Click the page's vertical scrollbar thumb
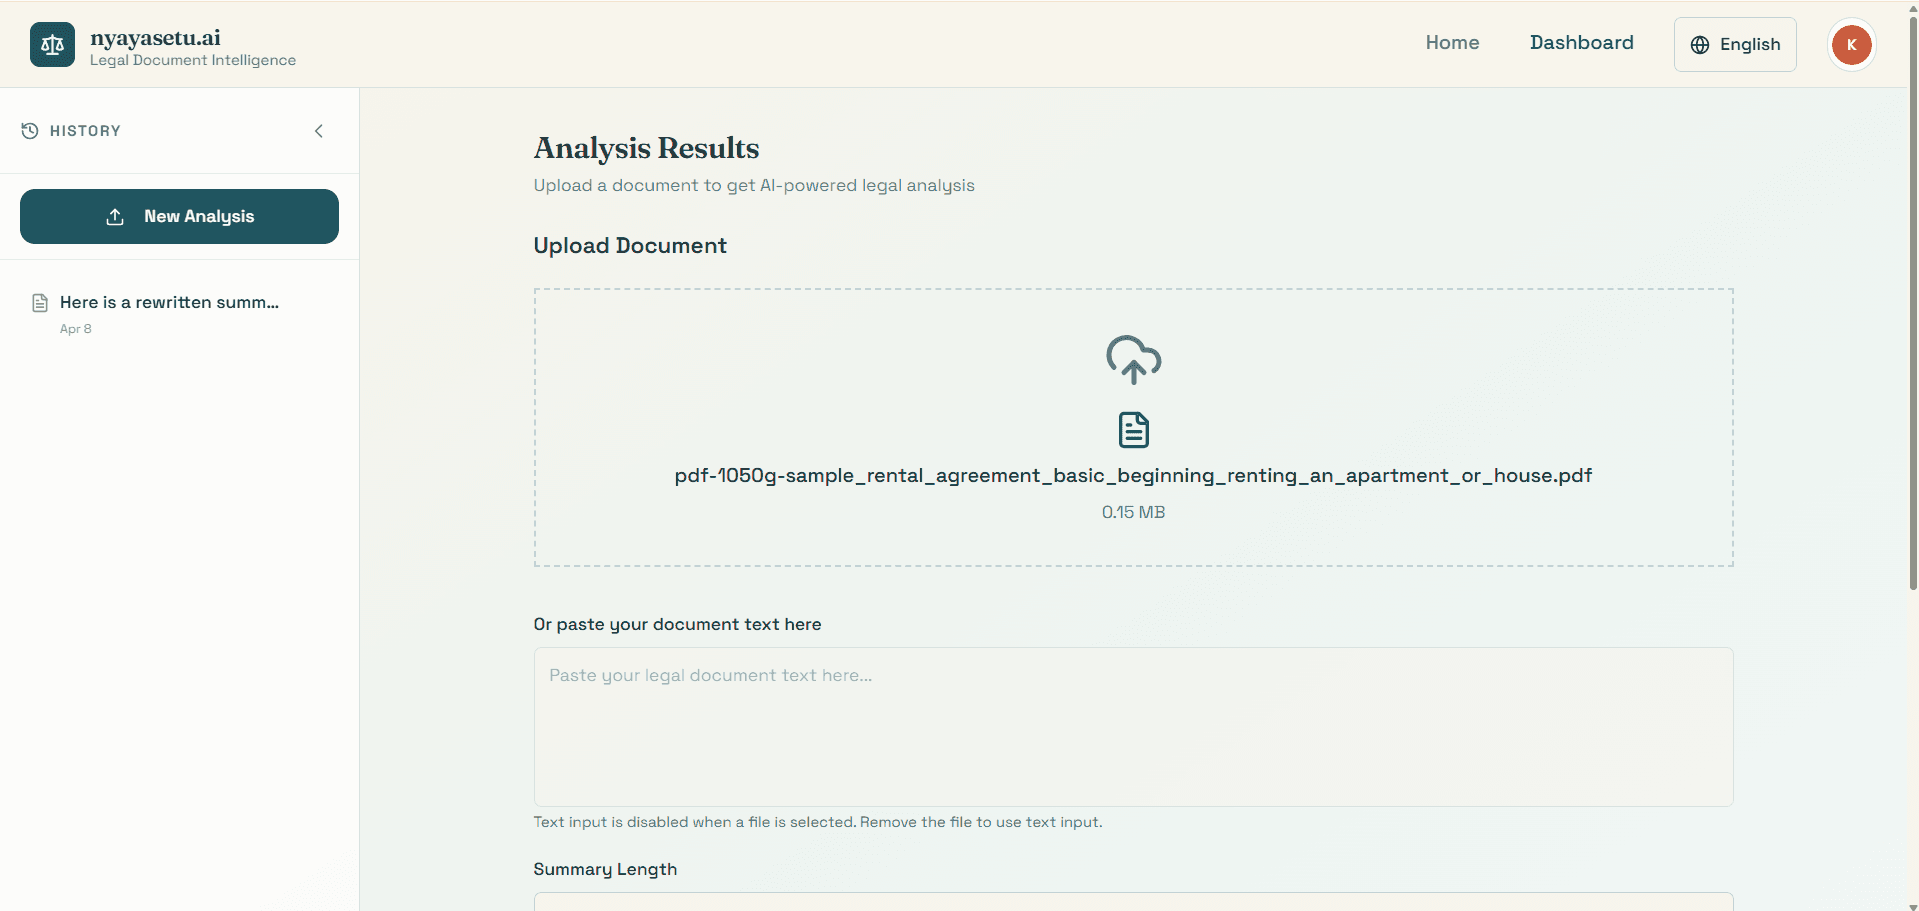 click(x=1912, y=300)
